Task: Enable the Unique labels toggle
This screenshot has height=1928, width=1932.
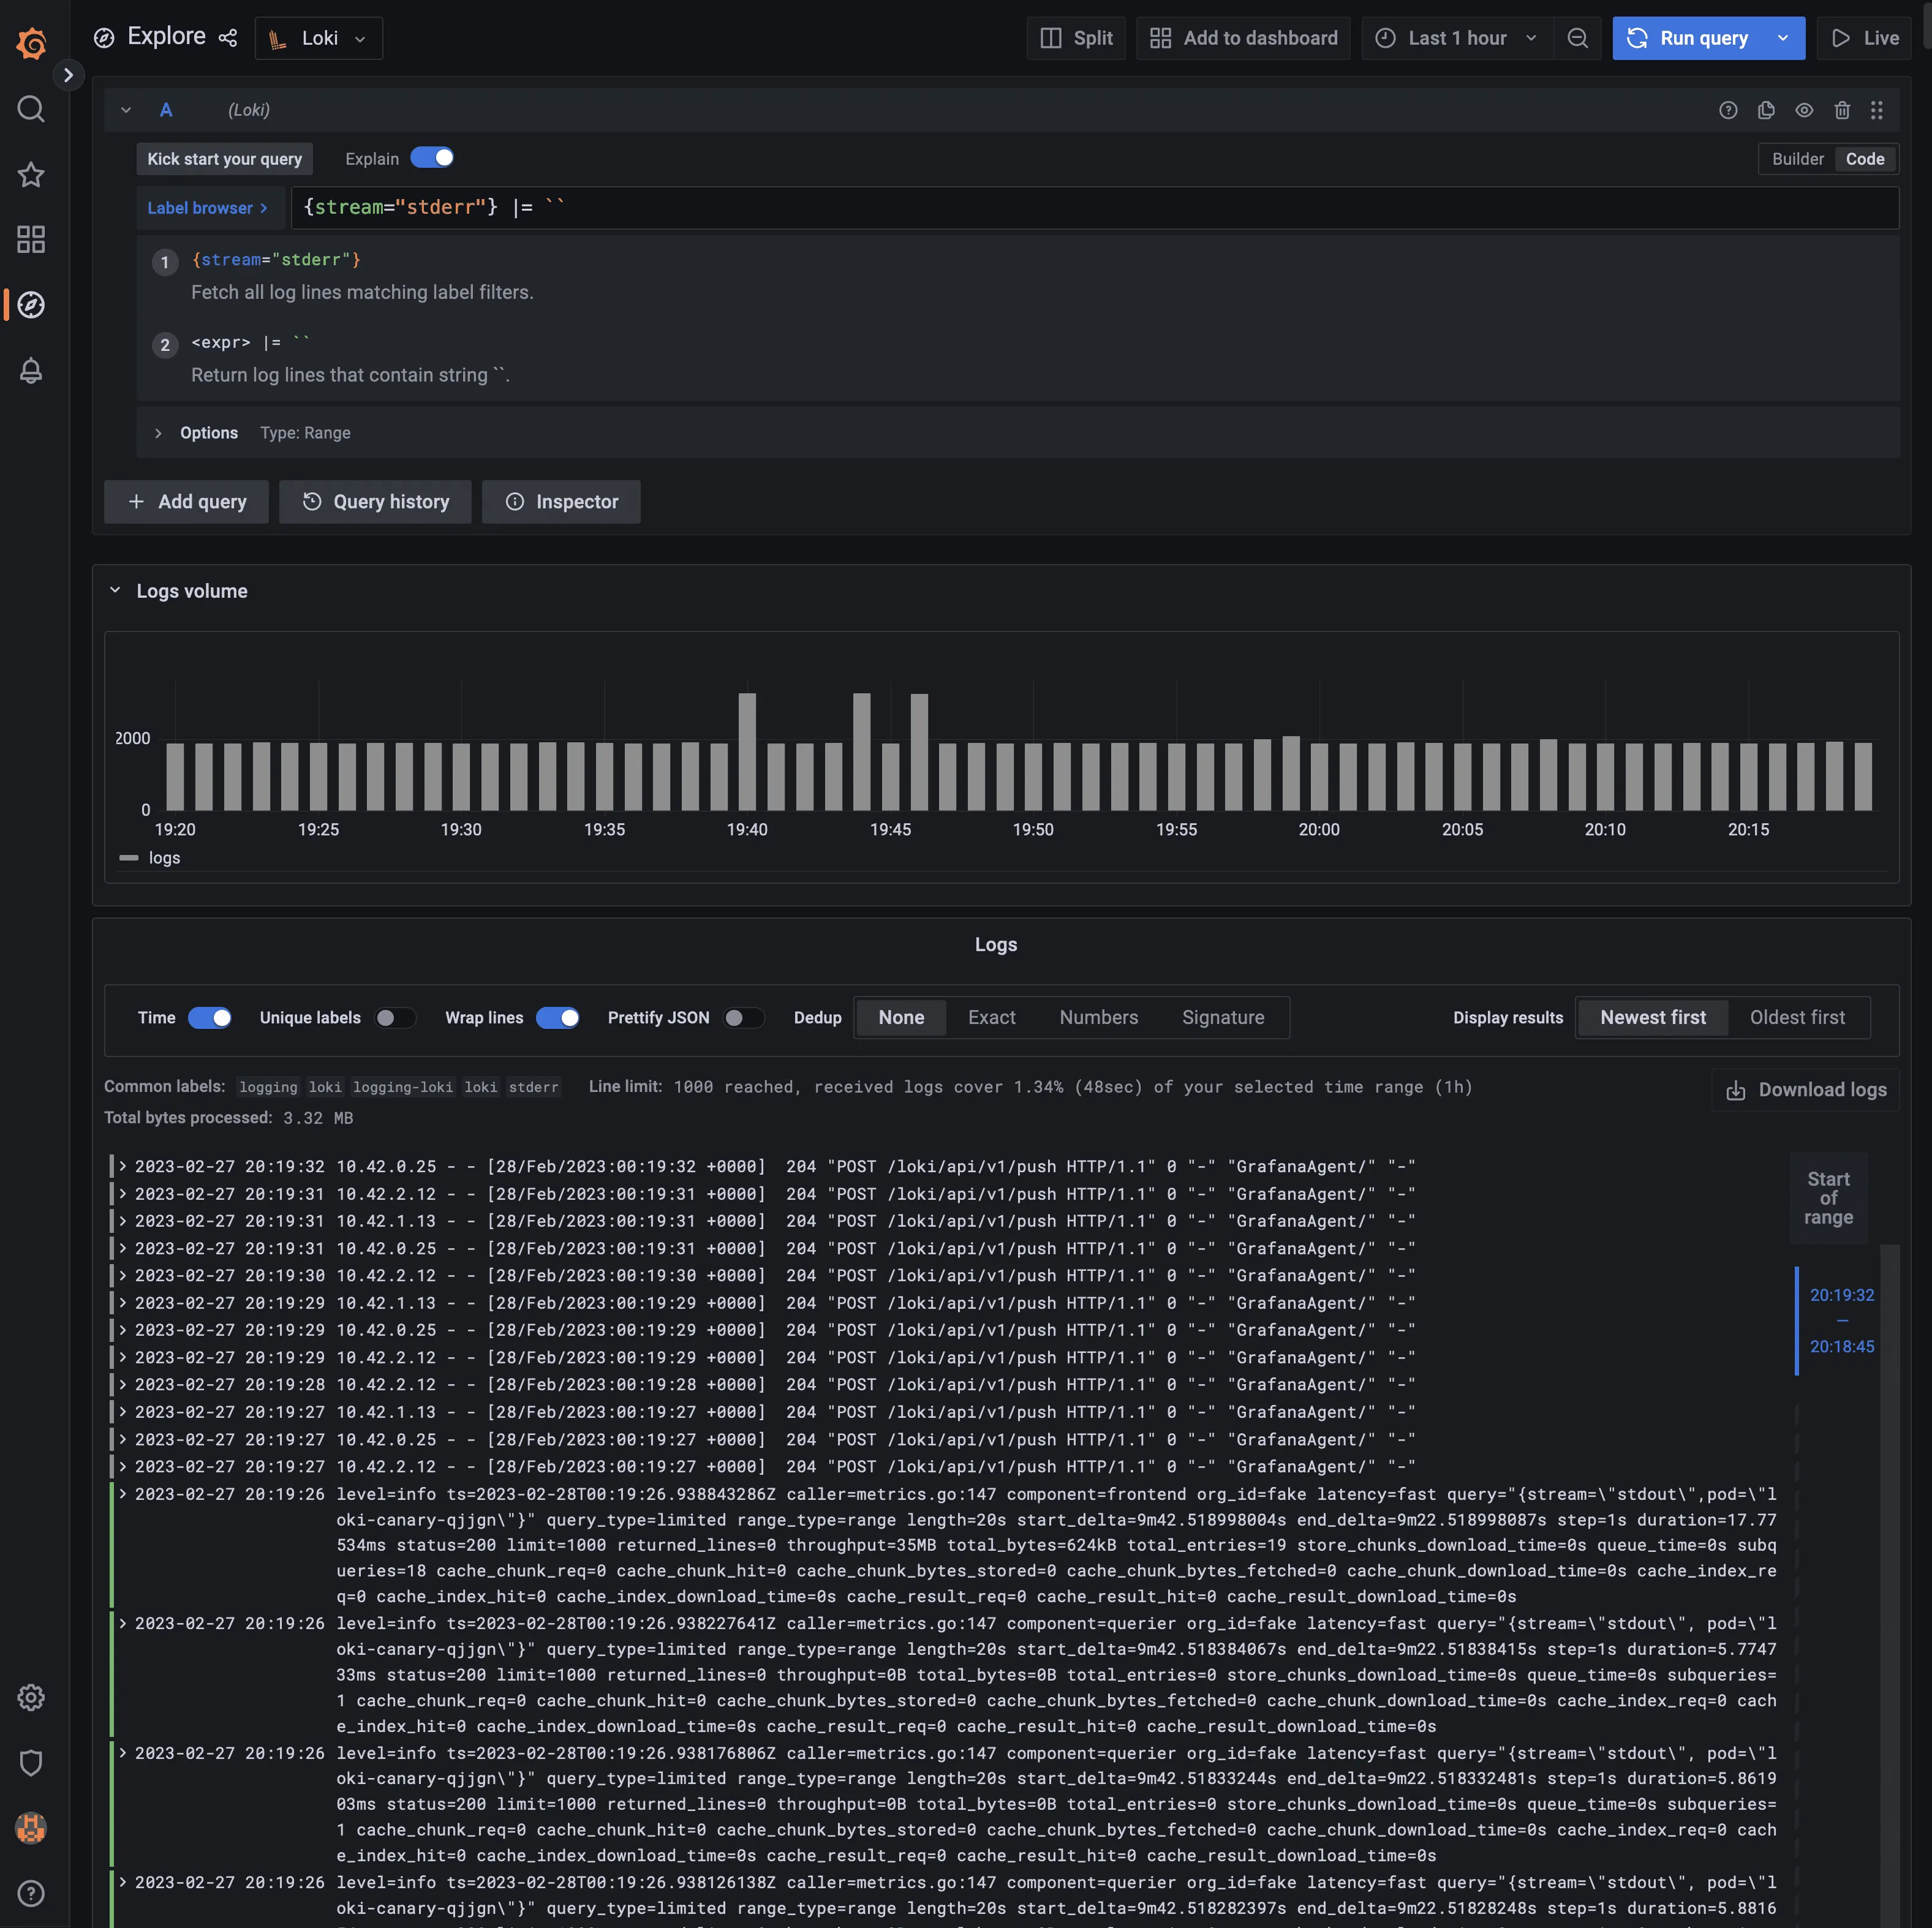Action: (394, 1017)
